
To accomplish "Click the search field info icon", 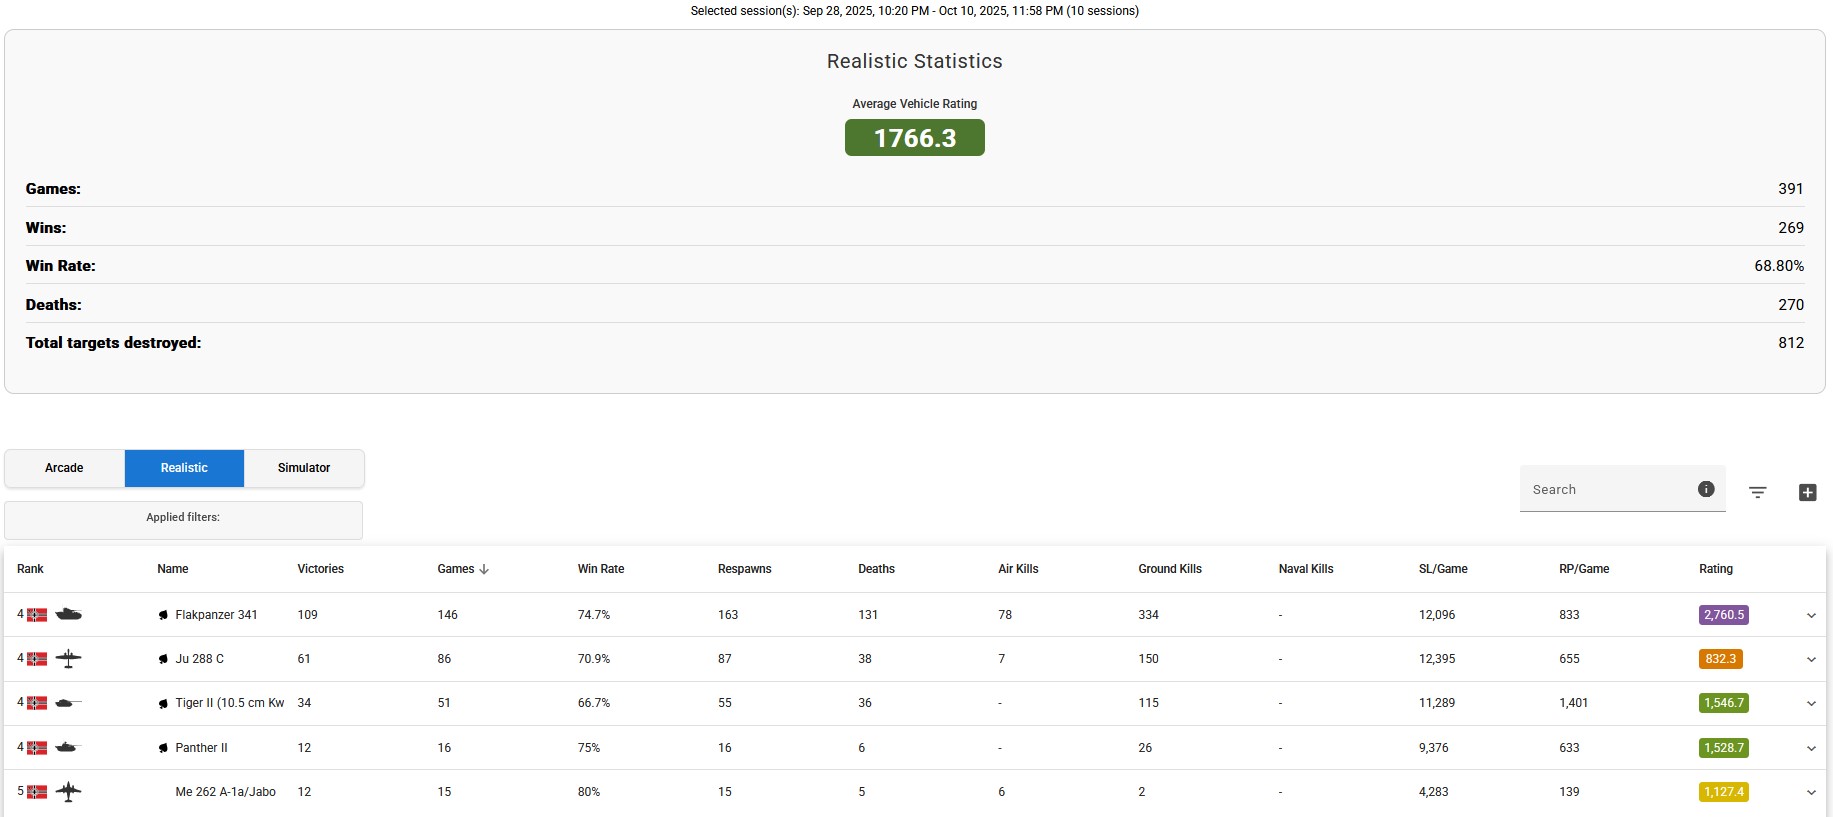I will pyautogui.click(x=1706, y=489).
